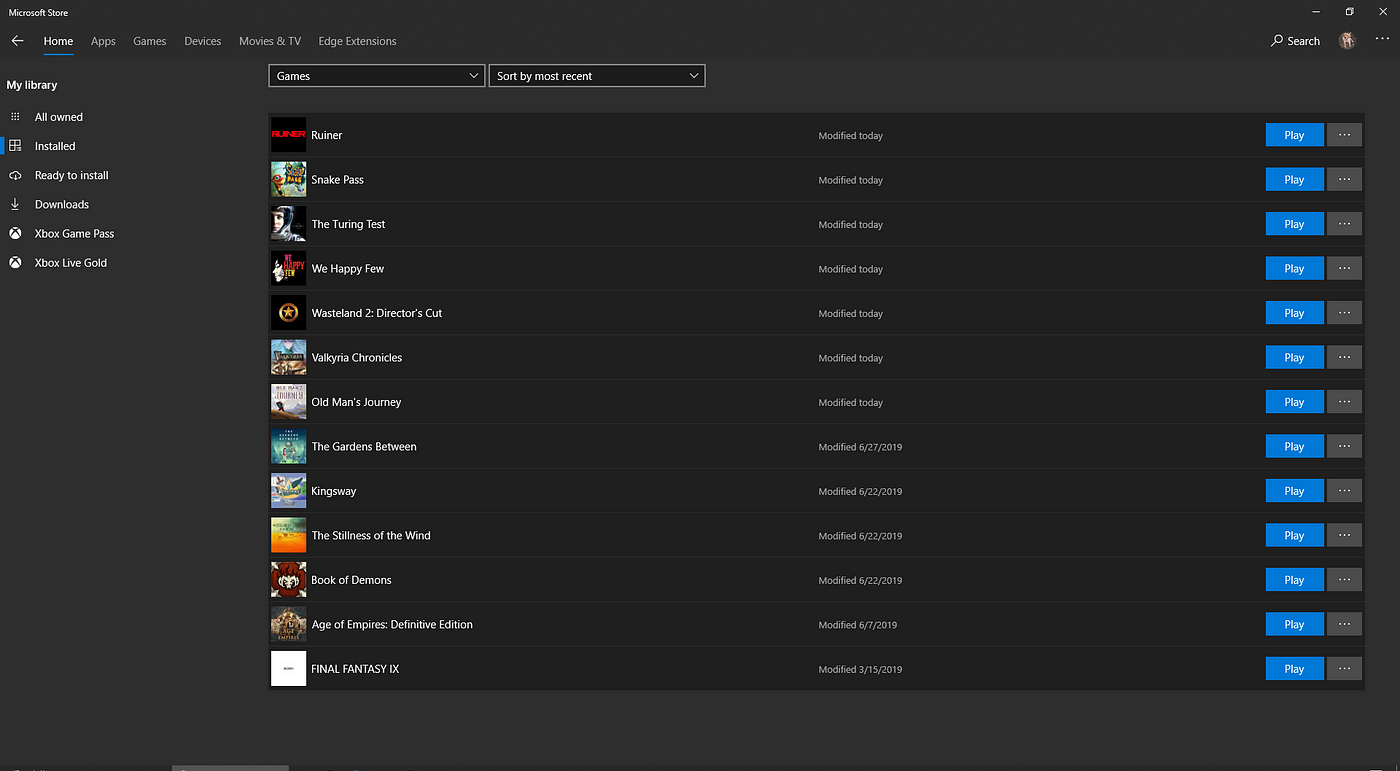This screenshot has height=771, width=1400.
Task: Play The Turing Test
Action: point(1294,224)
